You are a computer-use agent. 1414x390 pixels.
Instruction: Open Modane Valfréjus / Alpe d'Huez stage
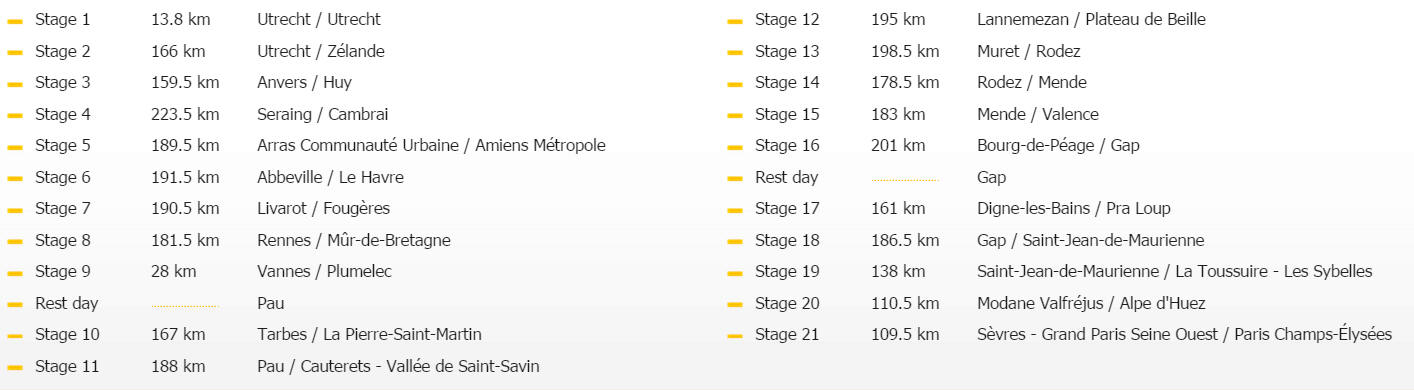tap(1091, 303)
